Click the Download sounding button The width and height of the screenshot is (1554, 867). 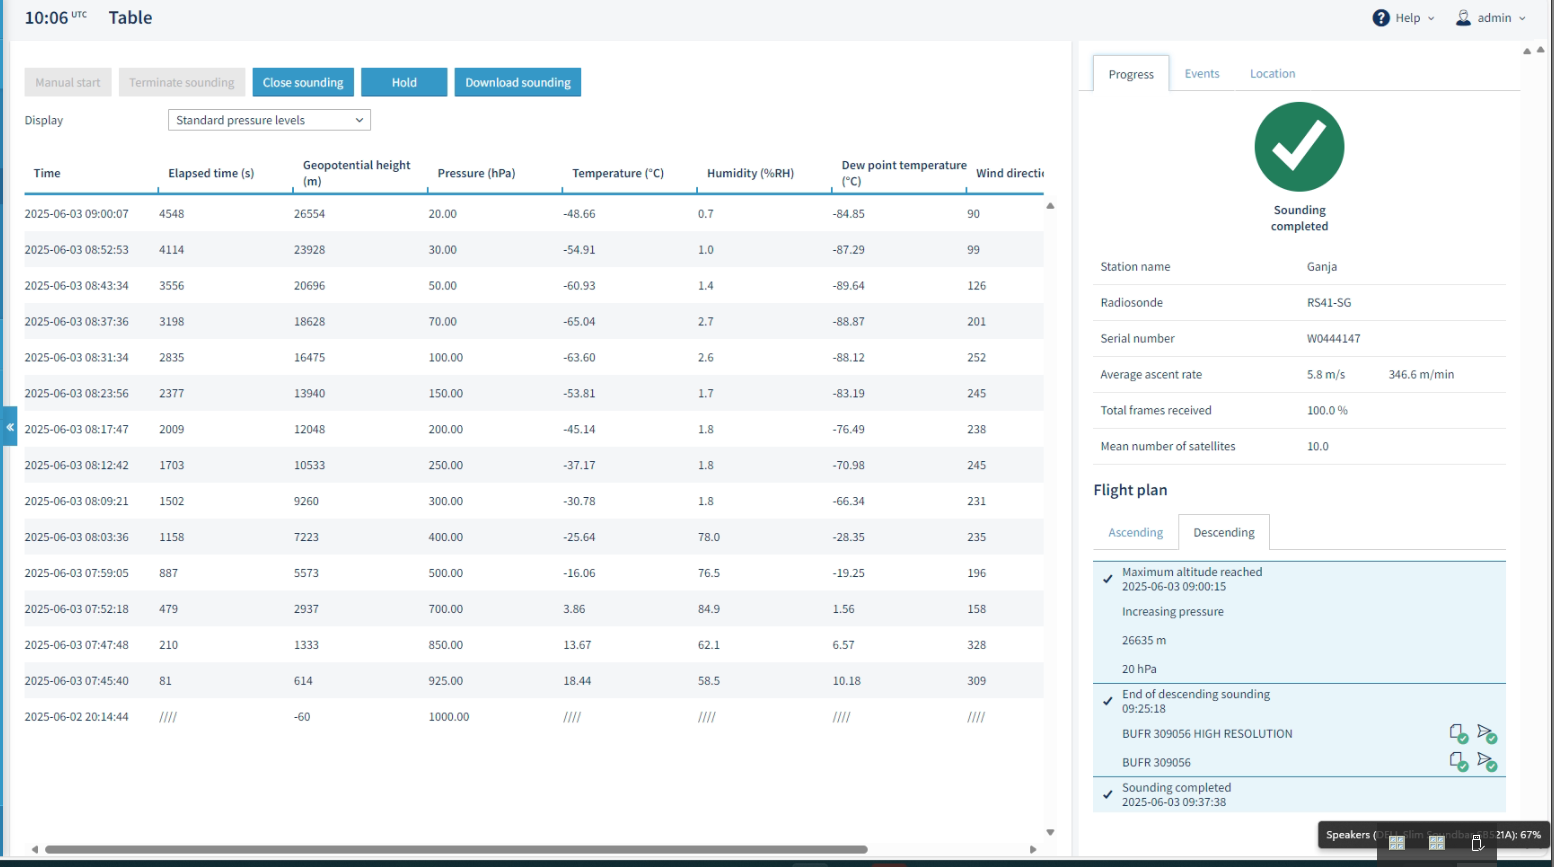[x=518, y=82]
